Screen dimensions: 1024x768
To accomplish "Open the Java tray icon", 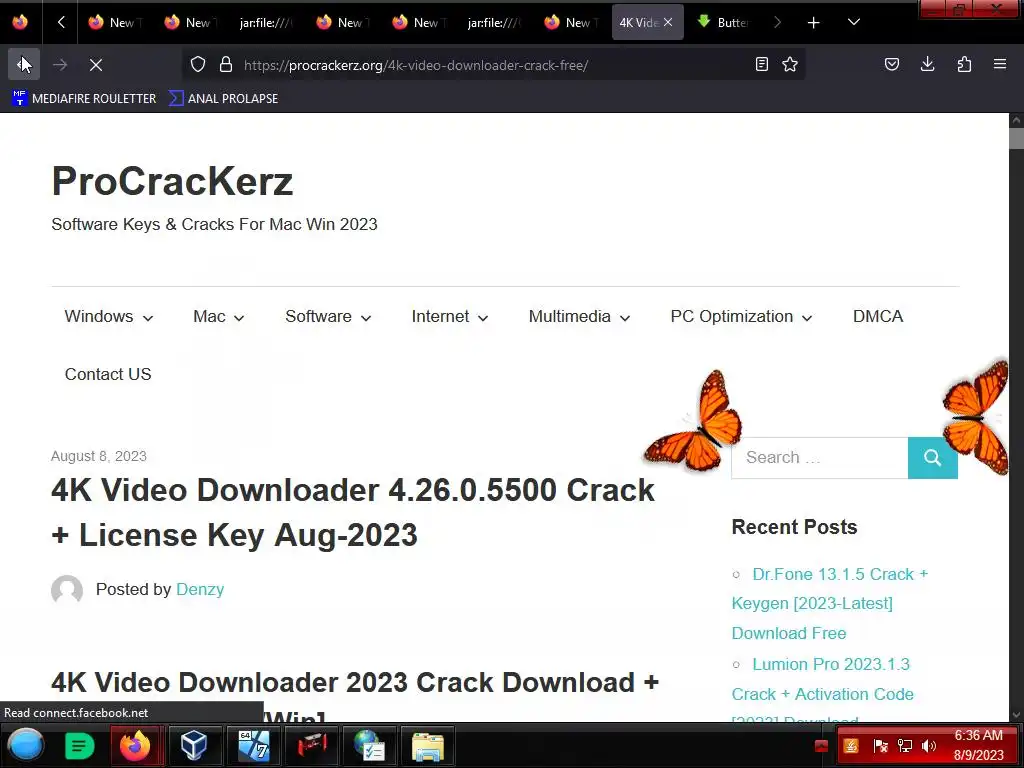I will click(851, 746).
